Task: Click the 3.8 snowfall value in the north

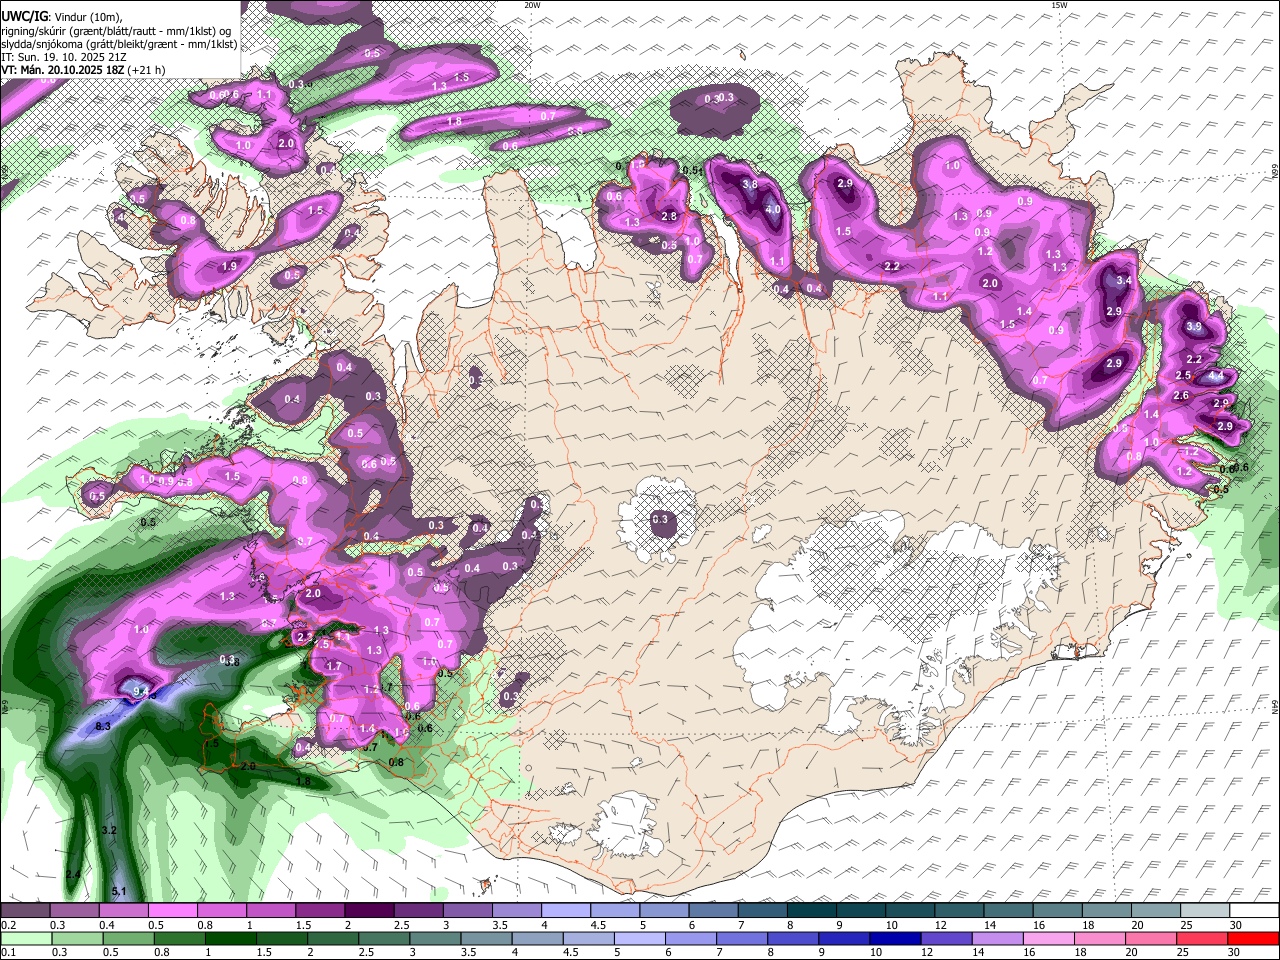Action: click(x=749, y=185)
